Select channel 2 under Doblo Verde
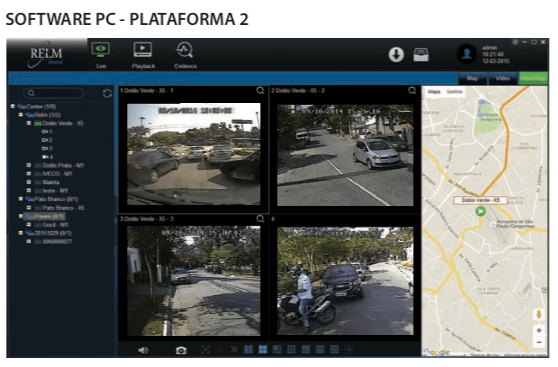Viewport: 558px width, 367px height. [47, 140]
